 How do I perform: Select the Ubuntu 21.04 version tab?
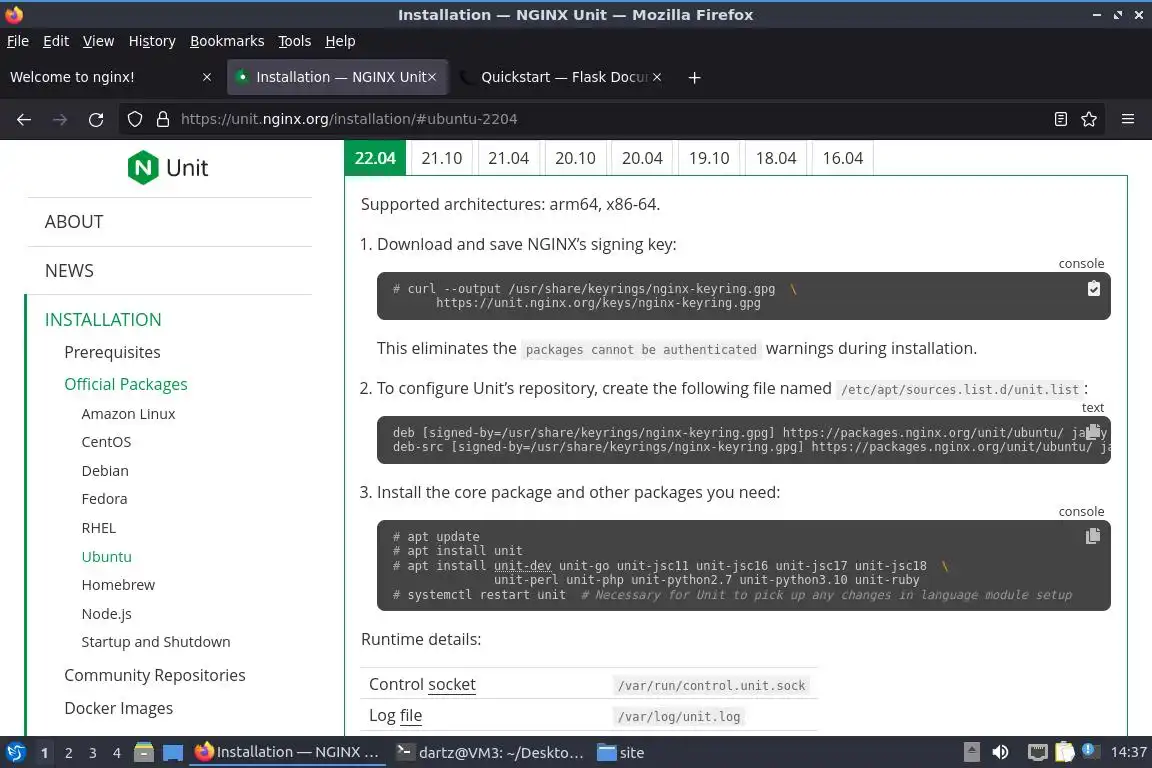pyautogui.click(x=508, y=158)
